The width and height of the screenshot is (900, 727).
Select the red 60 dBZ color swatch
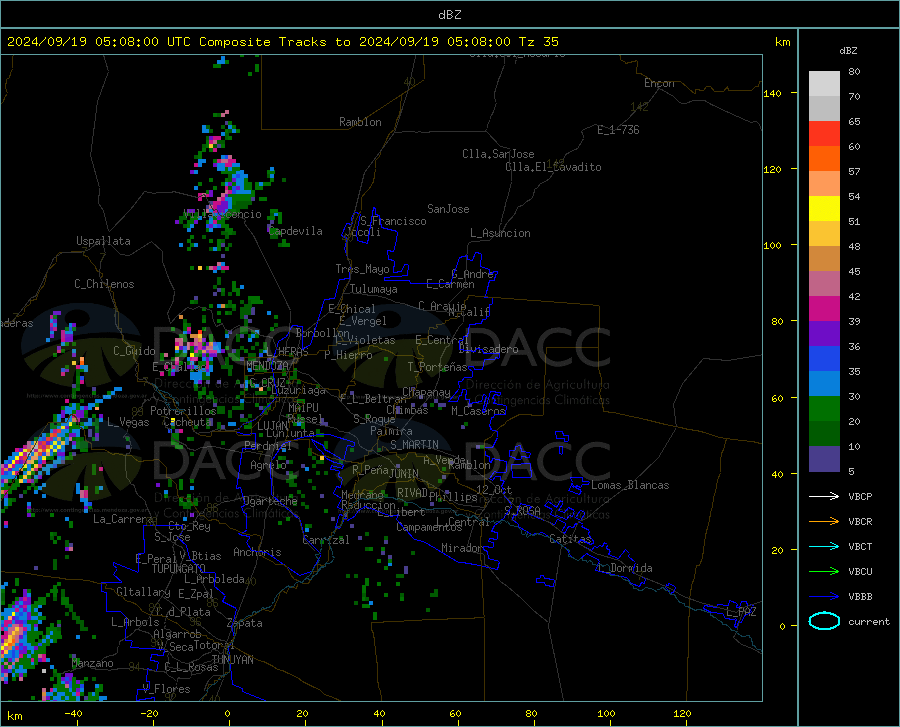click(x=824, y=134)
